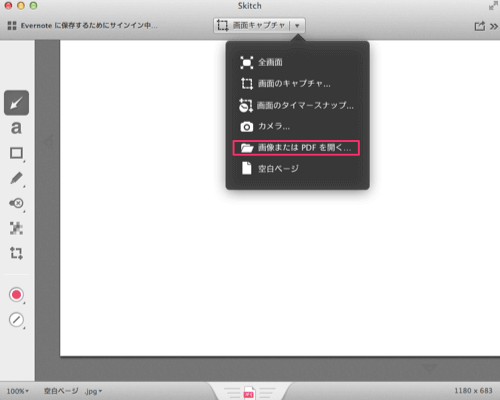
Task: Select the Crop tool in sidebar
Action: pyautogui.click(x=16, y=253)
